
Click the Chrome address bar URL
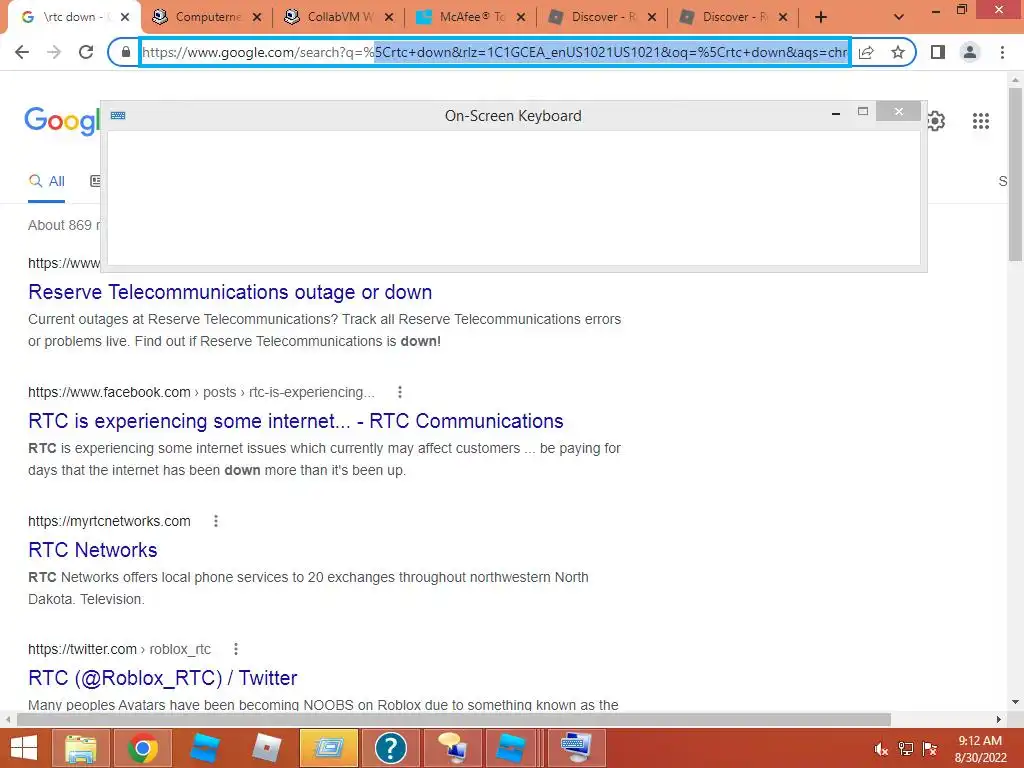click(x=494, y=52)
